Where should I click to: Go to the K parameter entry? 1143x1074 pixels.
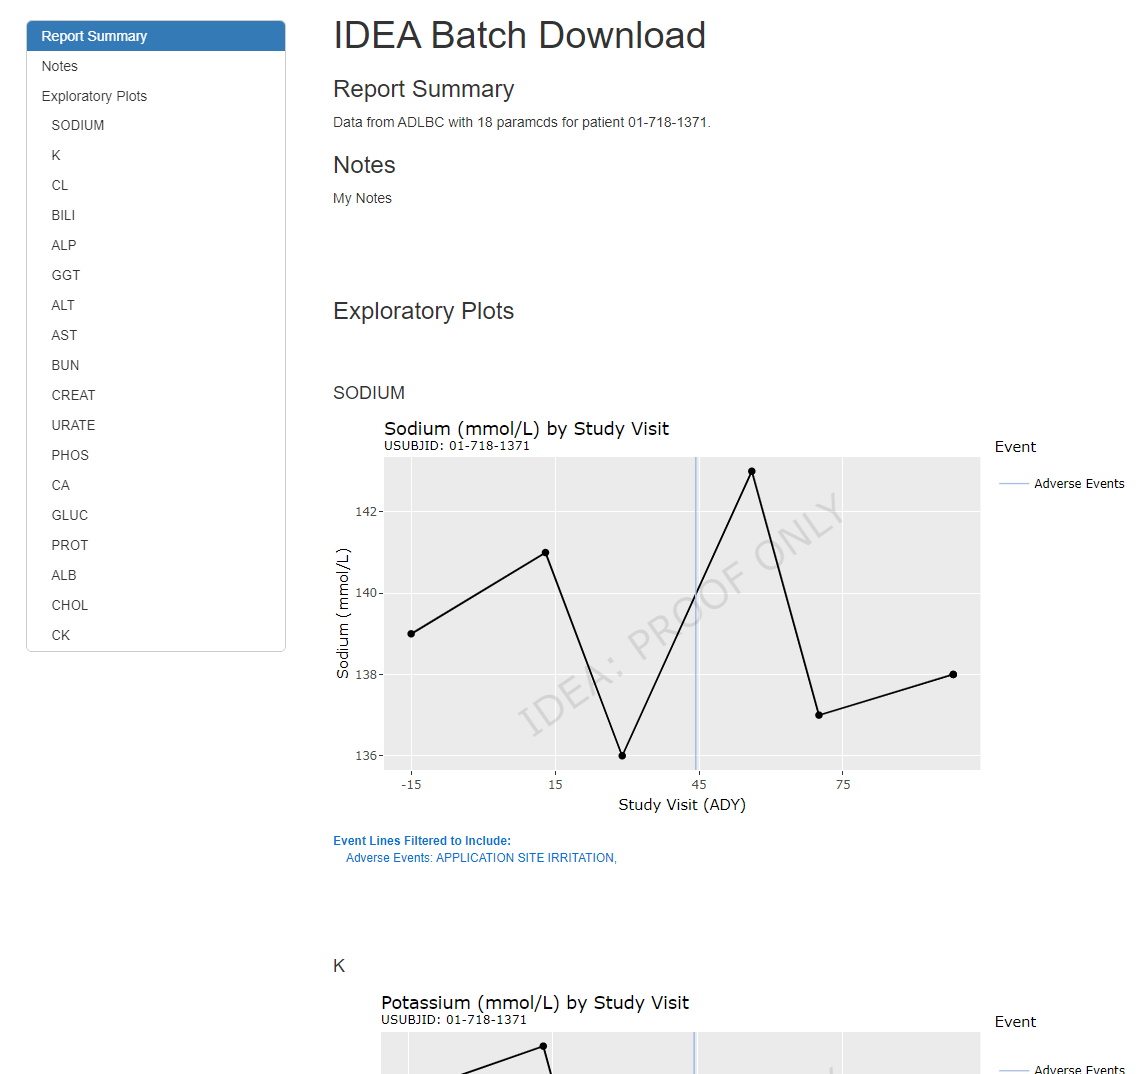pos(155,155)
